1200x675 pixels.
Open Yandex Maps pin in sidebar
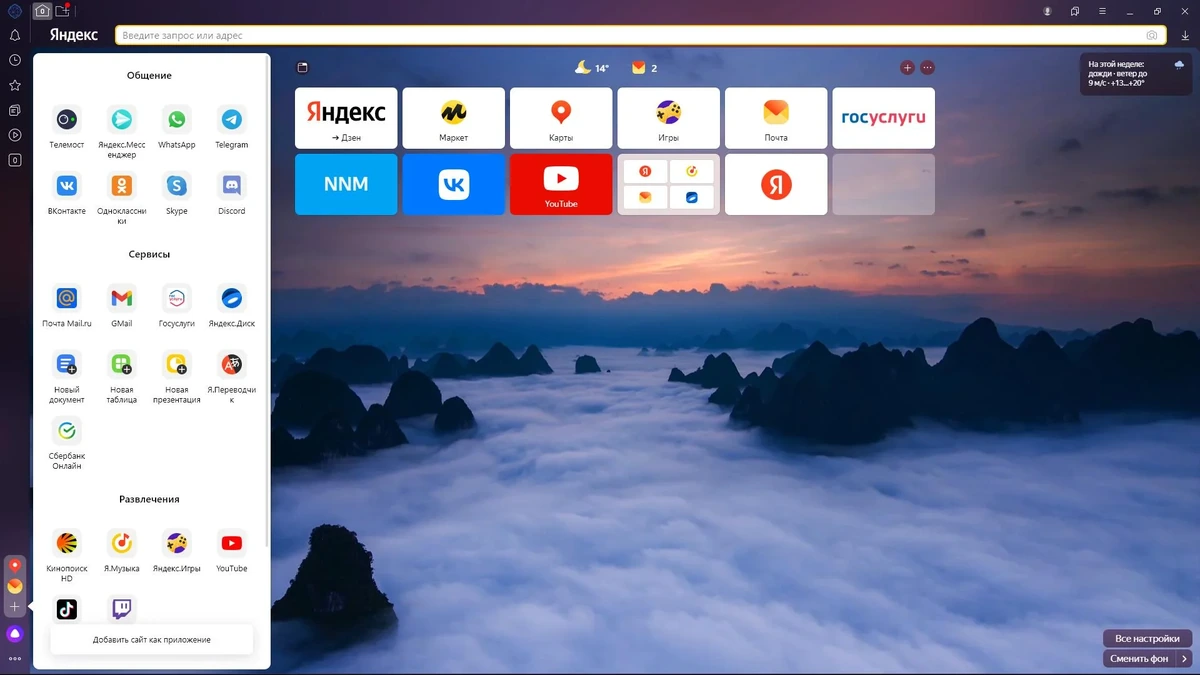coord(15,566)
